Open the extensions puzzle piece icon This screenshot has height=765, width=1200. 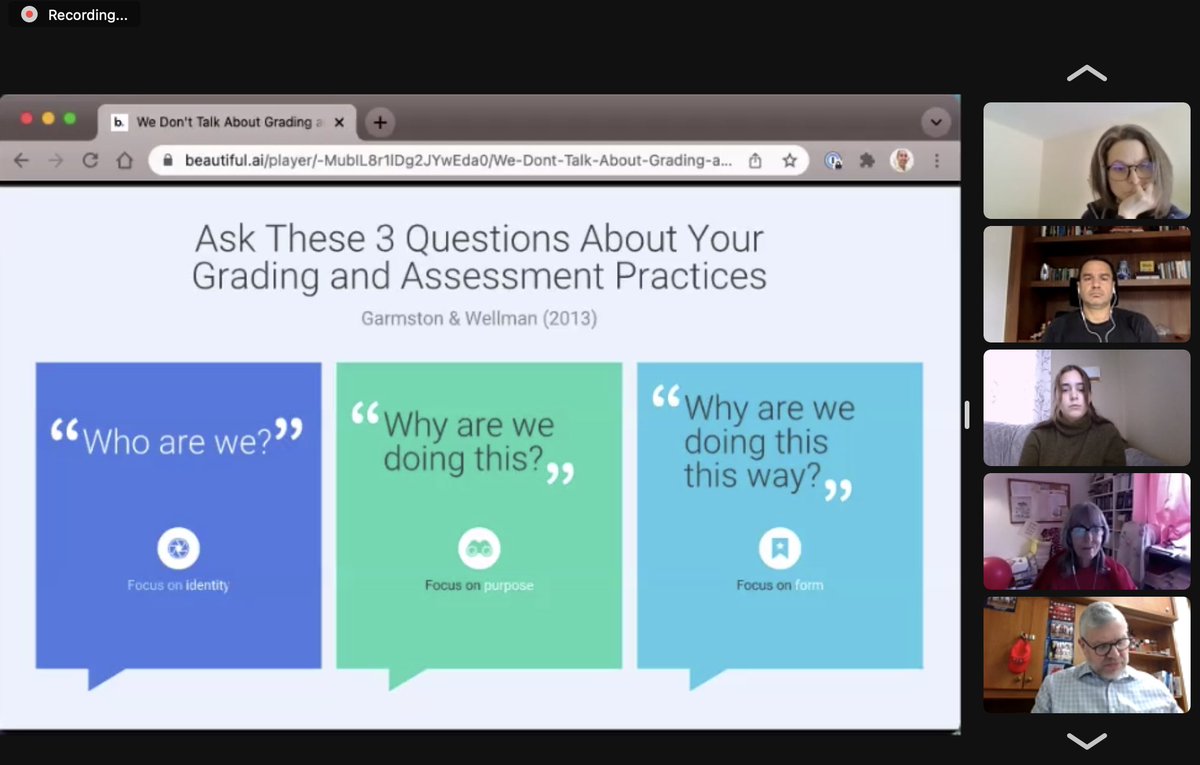[867, 160]
